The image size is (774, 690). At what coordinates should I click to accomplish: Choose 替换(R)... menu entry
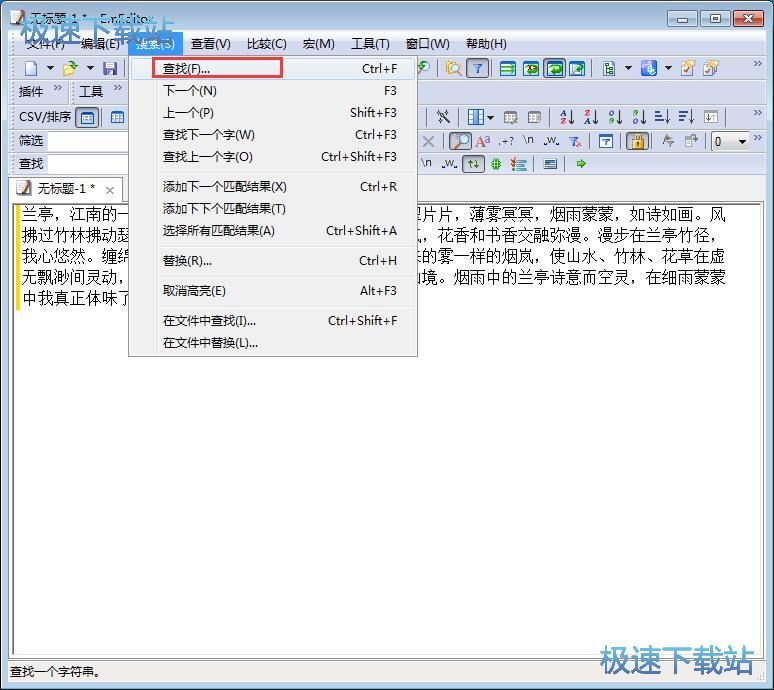coord(273,261)
